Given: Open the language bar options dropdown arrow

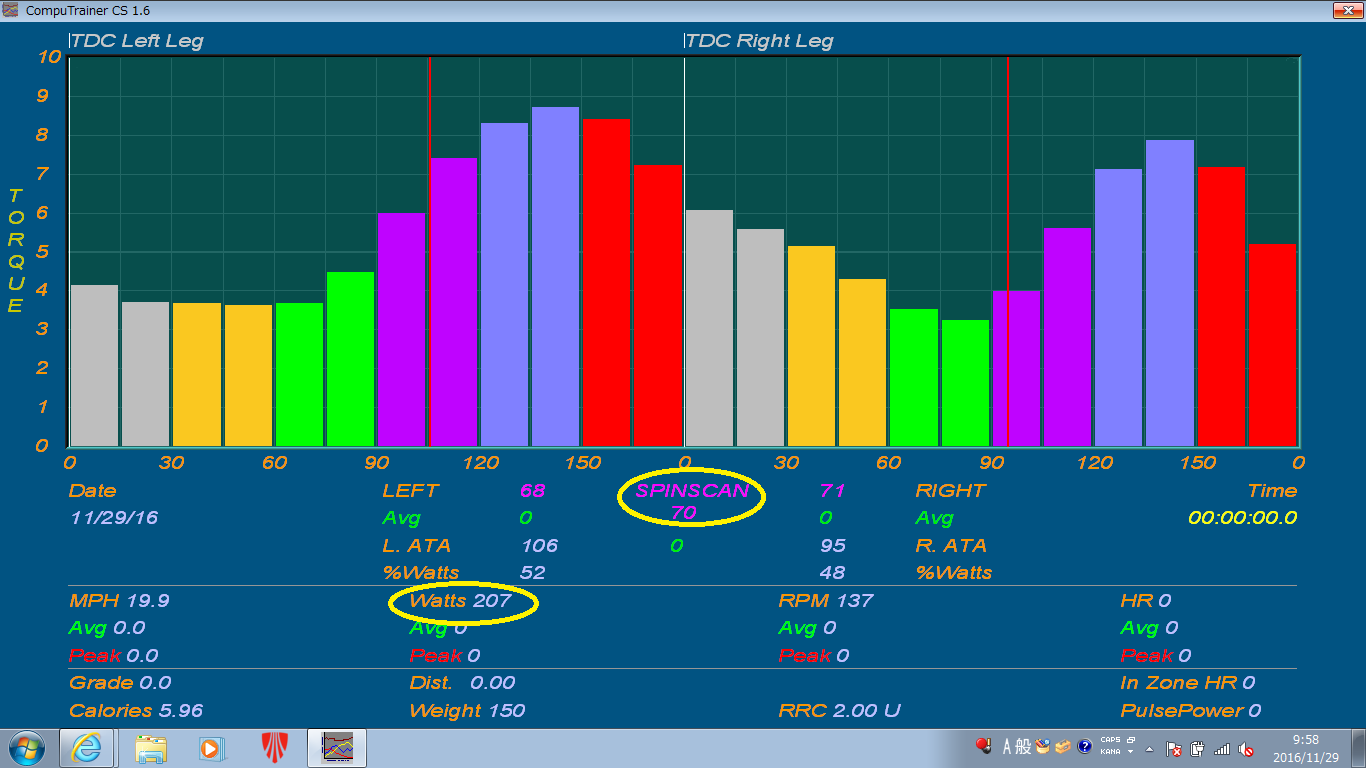Looking at the screenshot, I should tap(1130, 752).
